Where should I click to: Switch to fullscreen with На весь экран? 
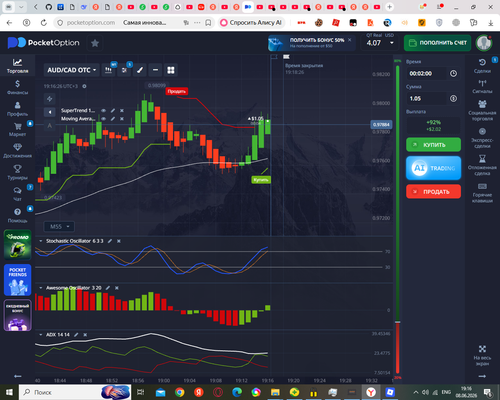tap(482, 355)
